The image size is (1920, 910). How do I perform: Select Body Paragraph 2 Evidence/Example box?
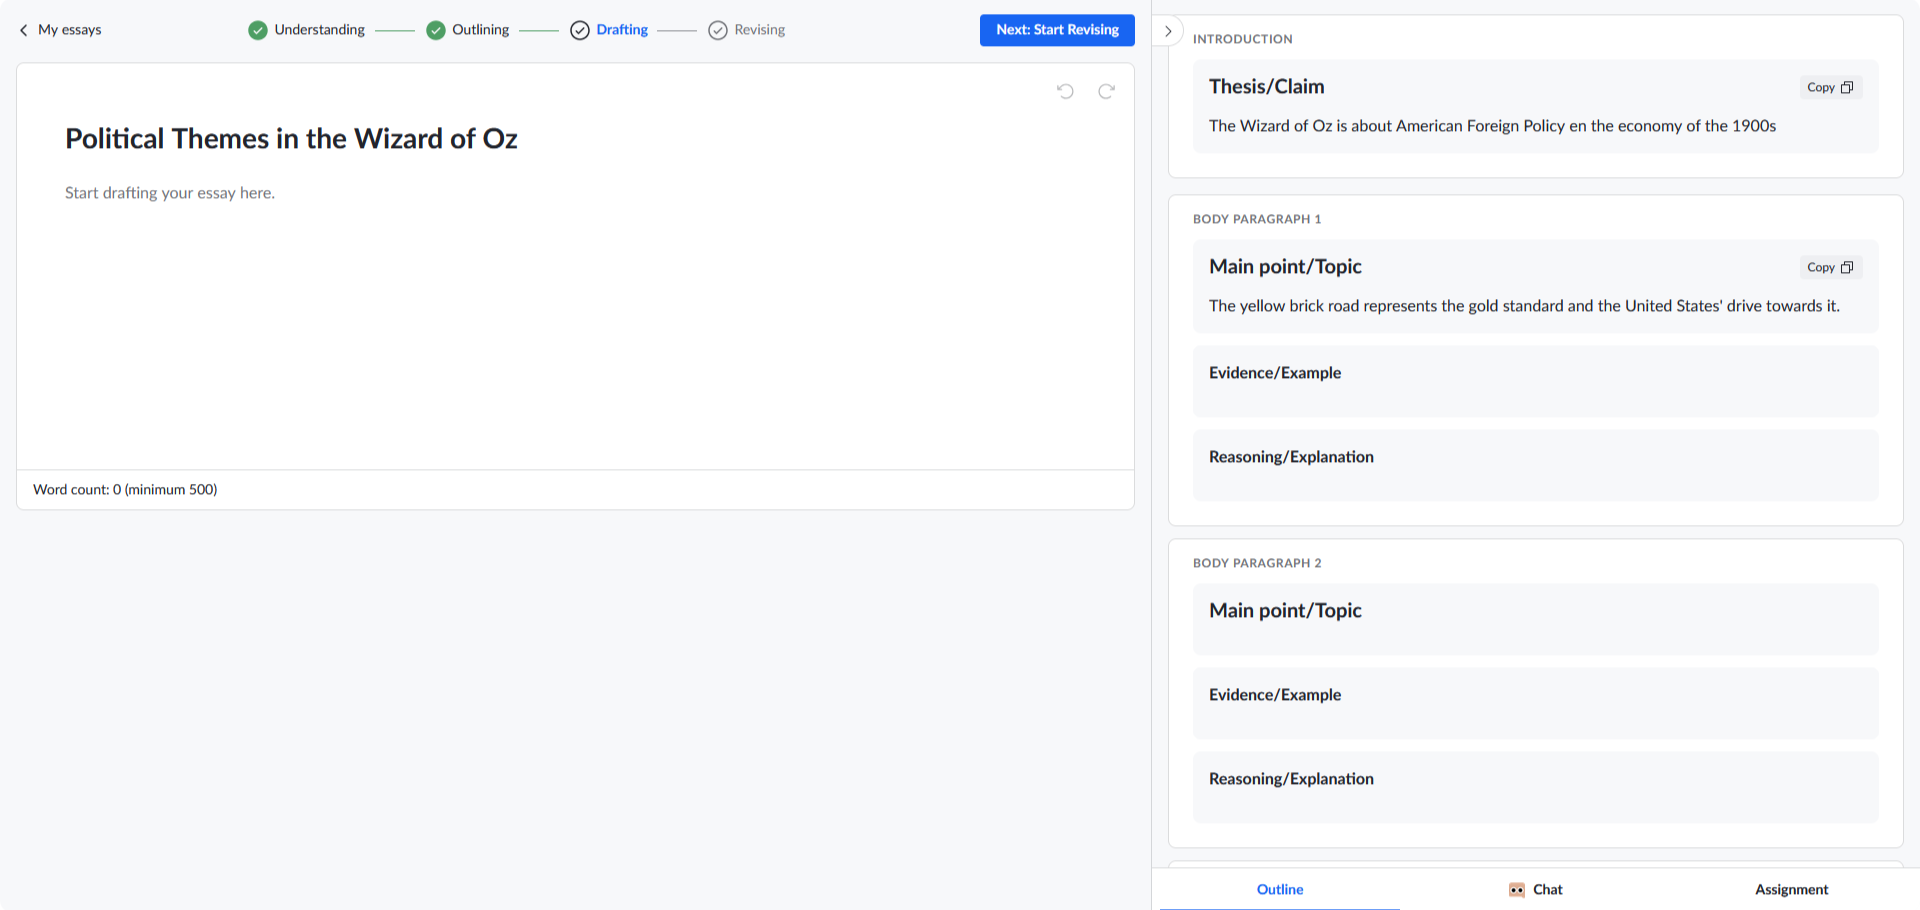[1535, 703]
